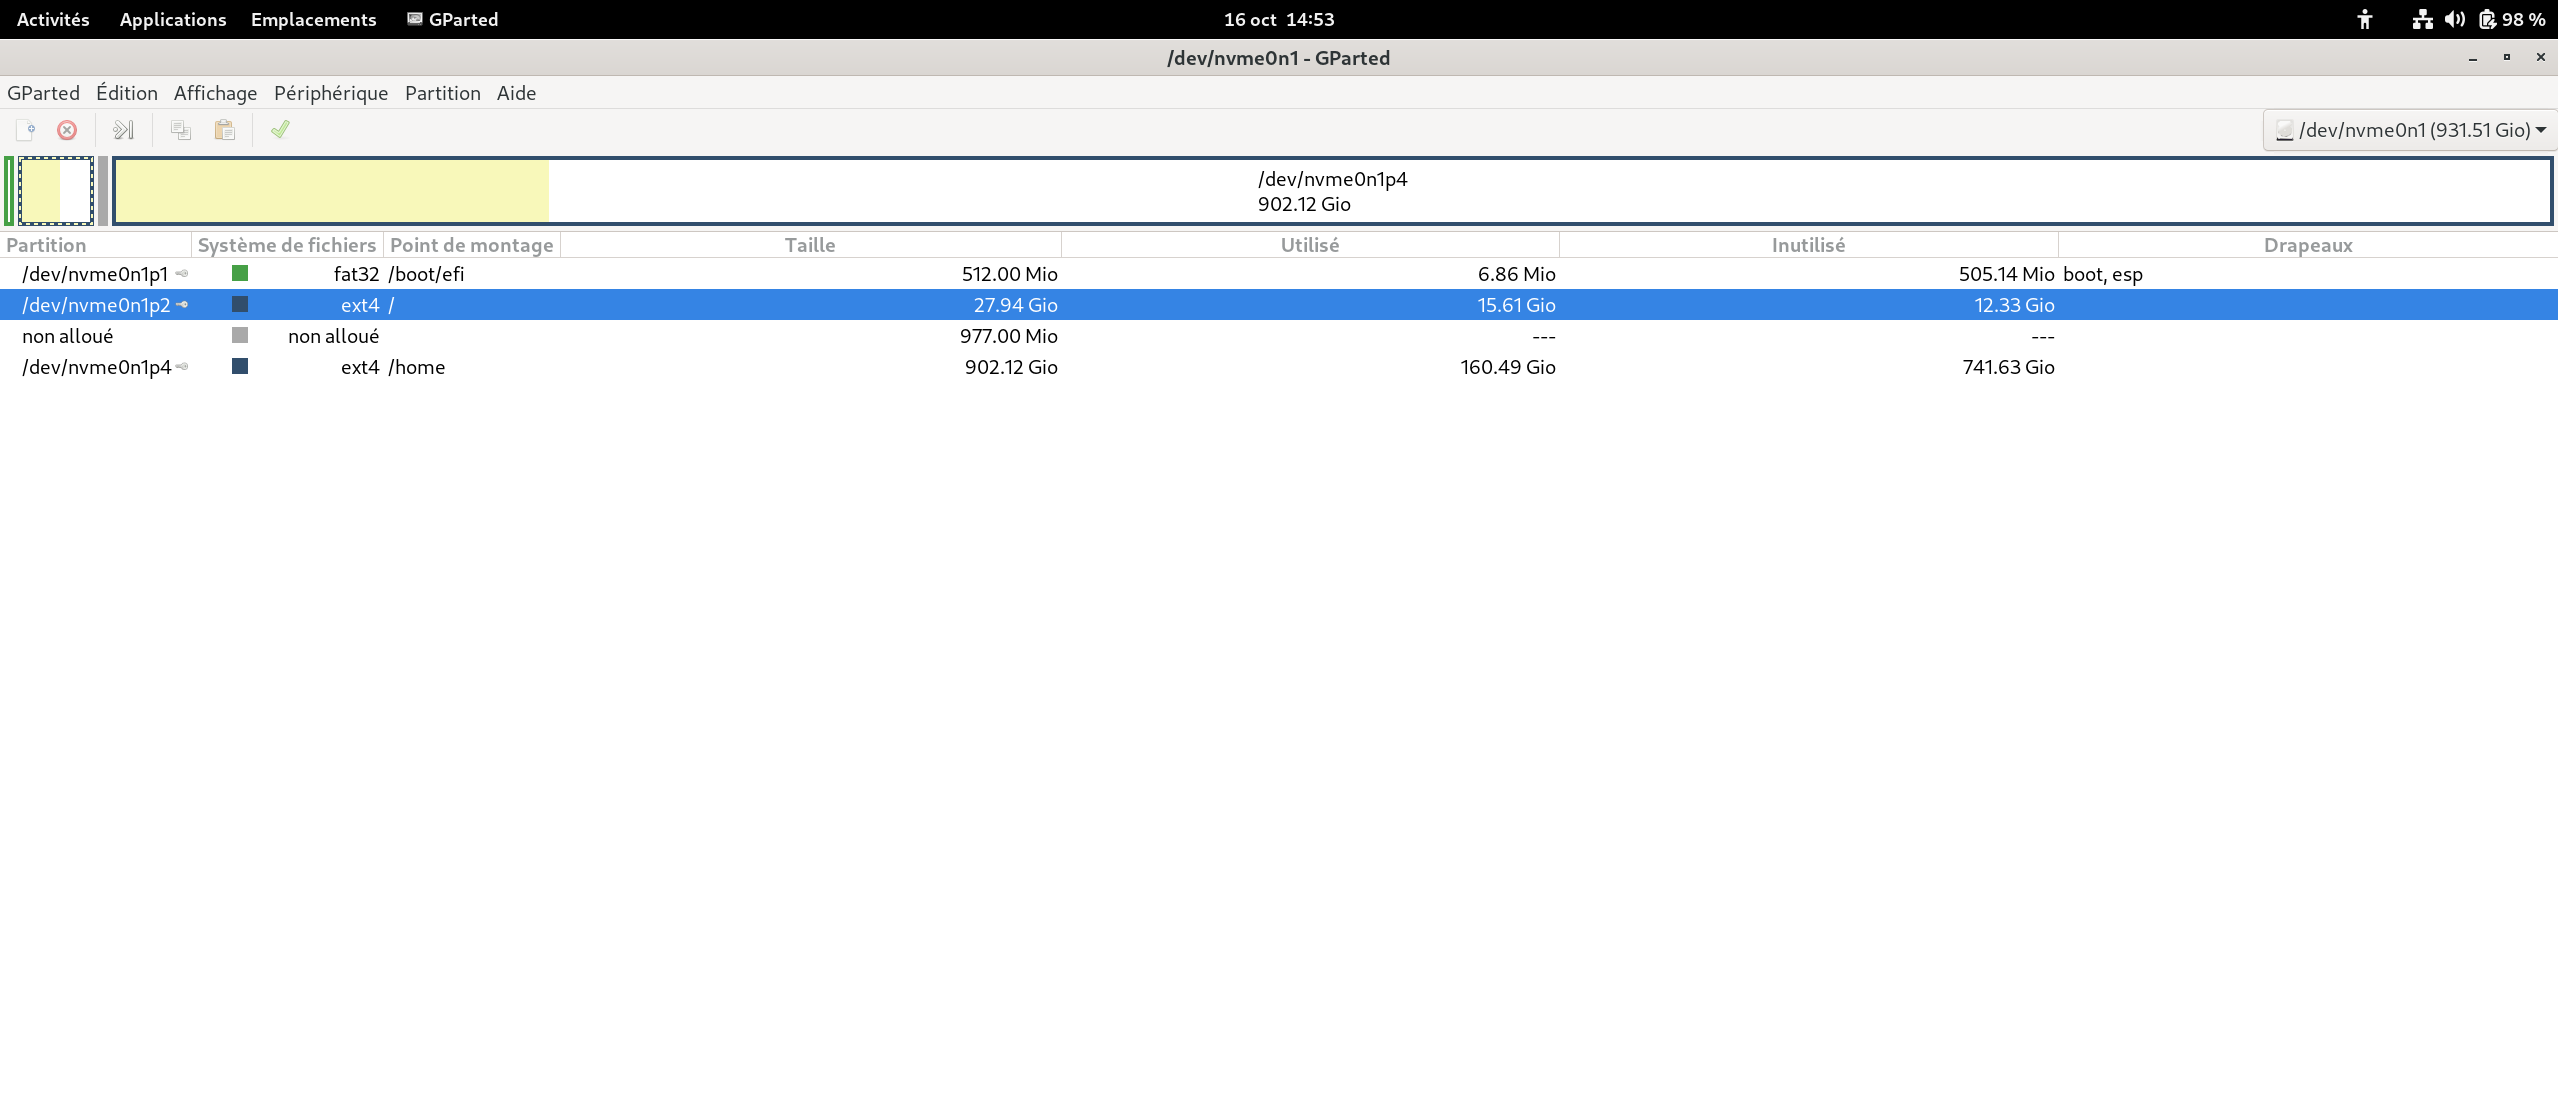
Task: Click nvme0n1p4 block in disk graphic
Action: coord(1332,191)
